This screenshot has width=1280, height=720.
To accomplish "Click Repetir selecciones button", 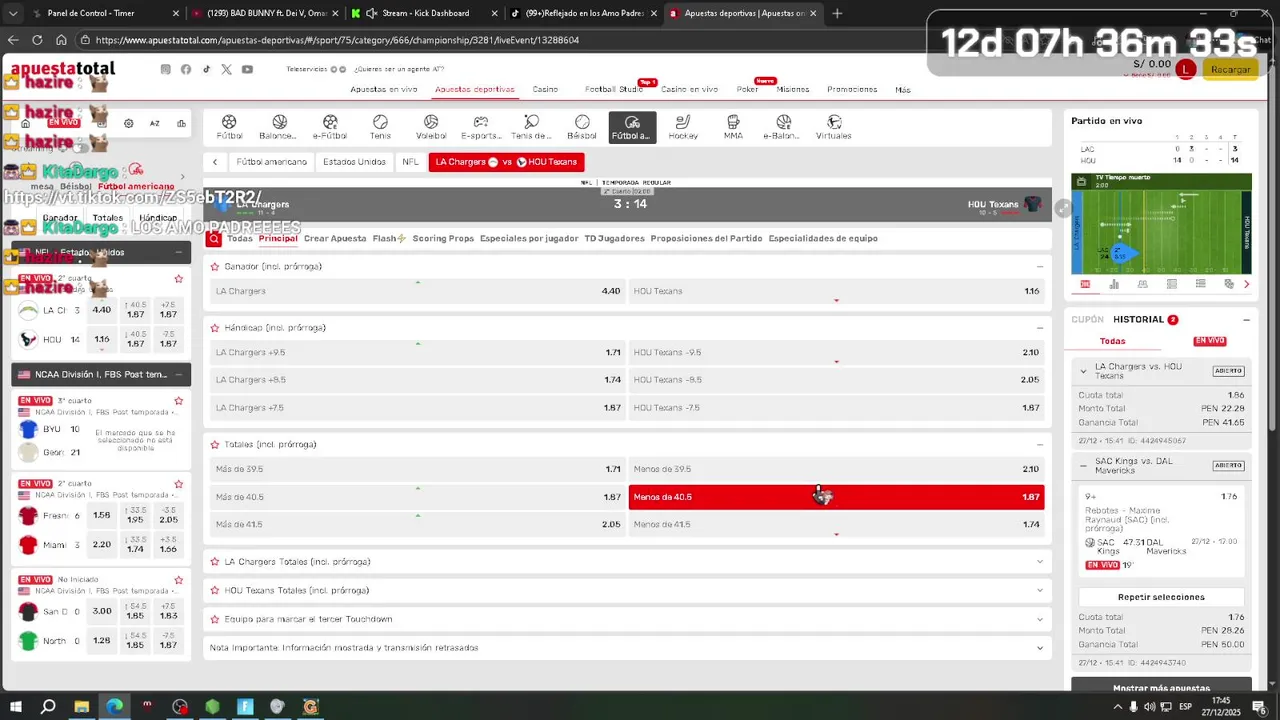I will coord(1161,597).
